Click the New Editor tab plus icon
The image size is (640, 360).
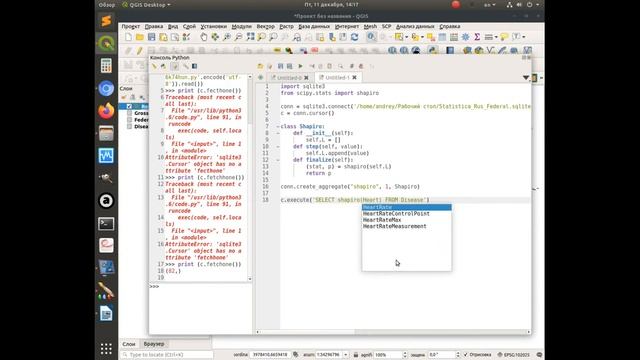pos(261,78)
